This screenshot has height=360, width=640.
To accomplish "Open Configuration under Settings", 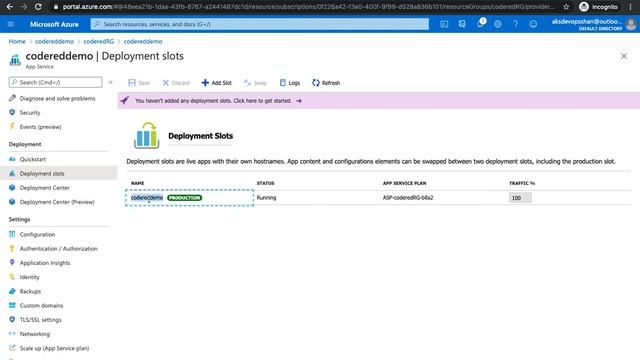I will [x=37, y=234].
